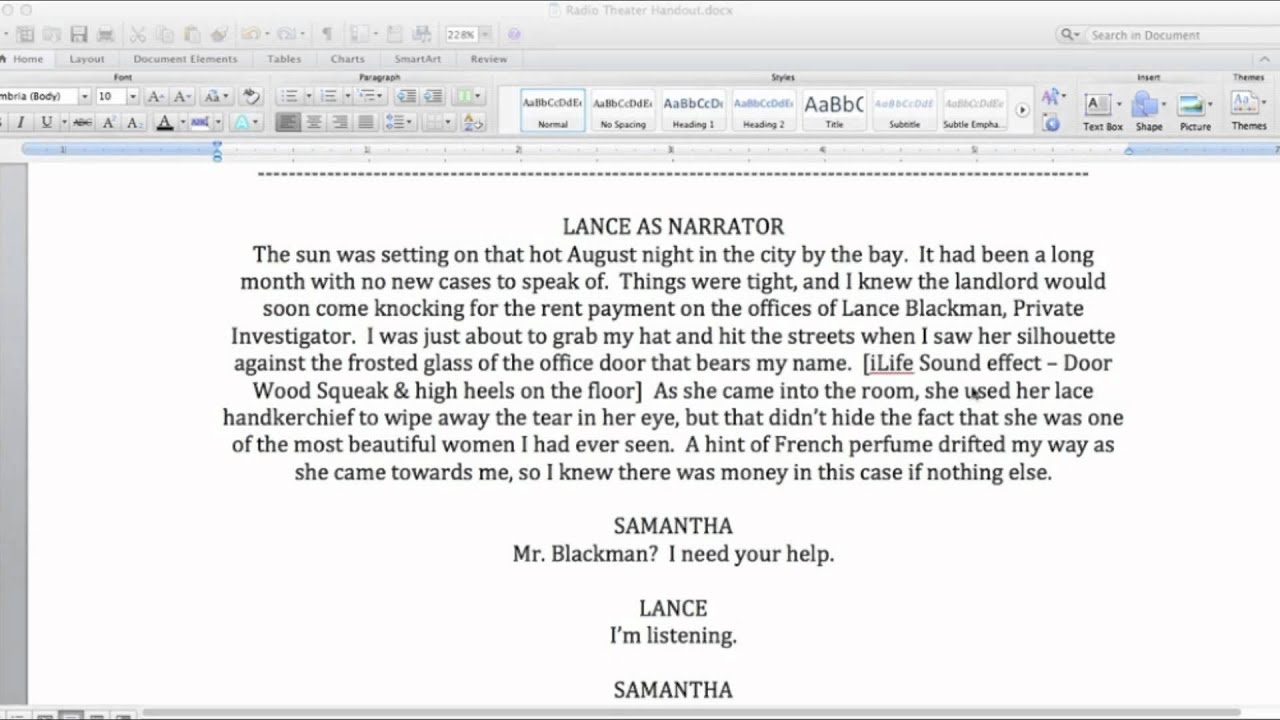Justify the paragraph text
Image resolution: width=1280 pixels, height=720 pixels.
pos(366,122)
